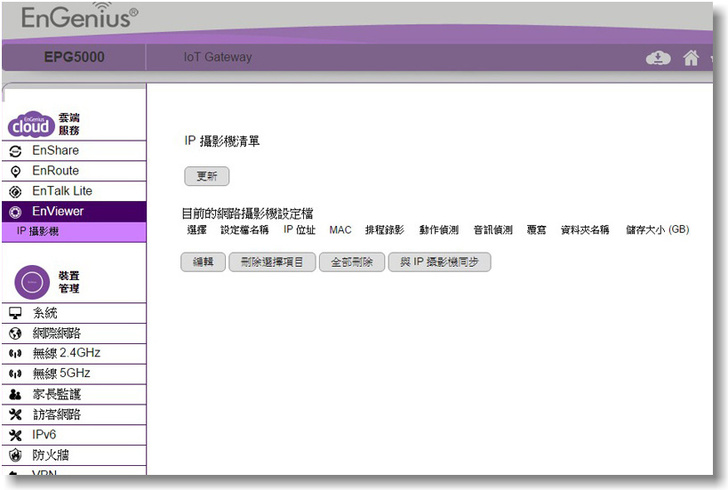
Task: Click the EnRoute location pin icon
Action: click(x=15, y=171)
